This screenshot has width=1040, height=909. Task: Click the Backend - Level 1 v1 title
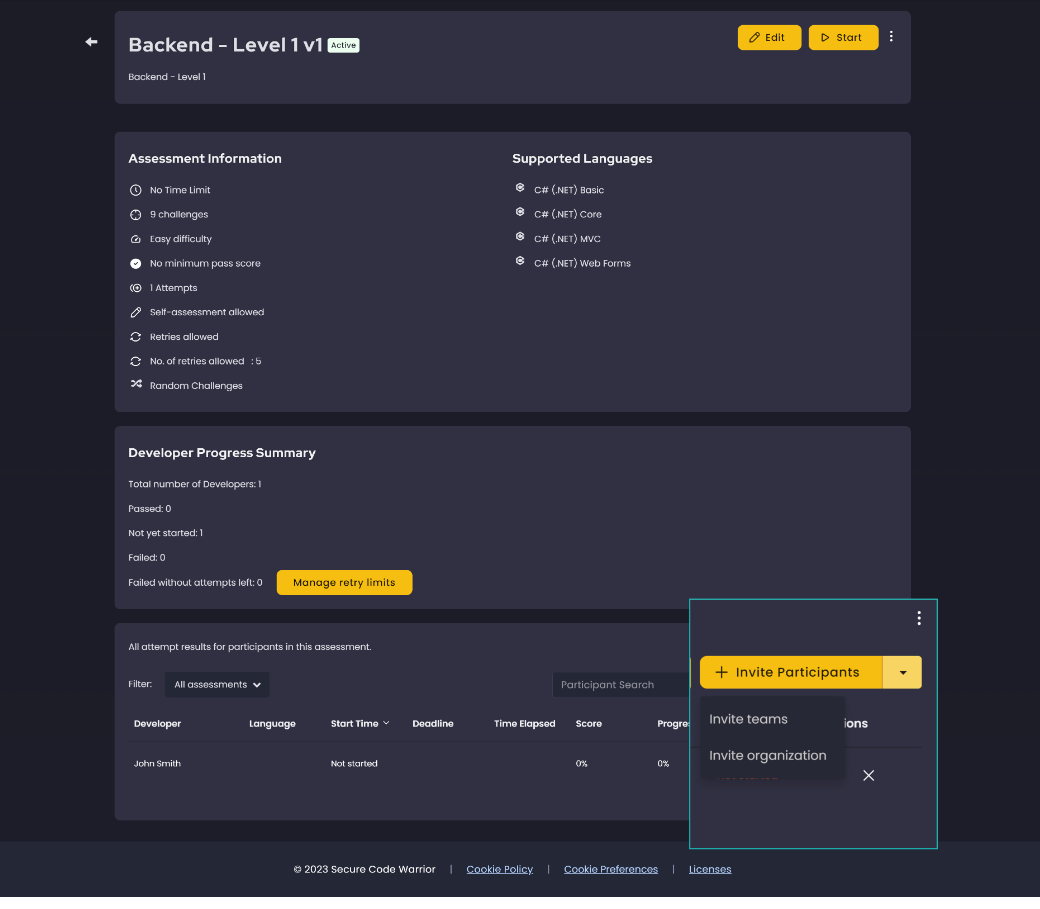tap(225, 45)
